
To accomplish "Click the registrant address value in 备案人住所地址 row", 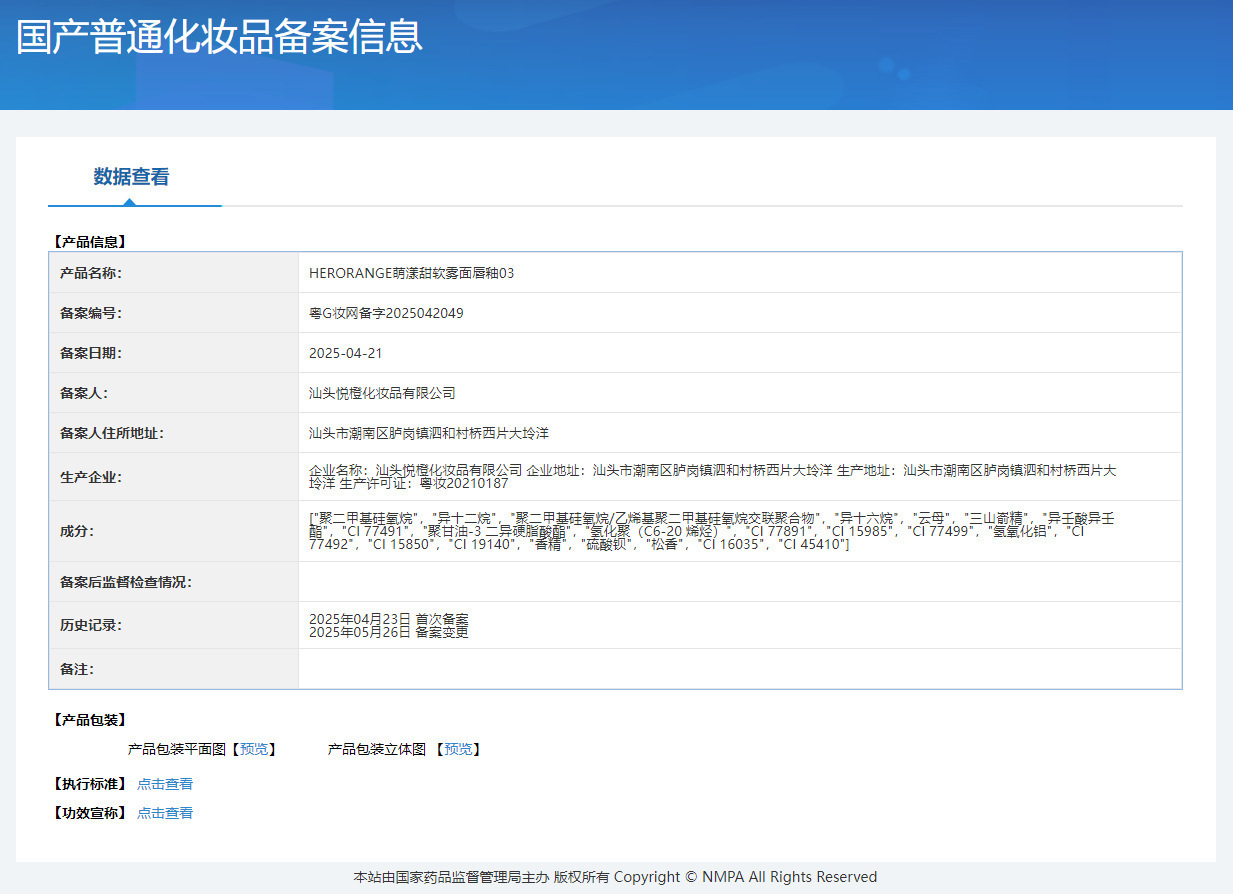I will click(x=429, y=433).
